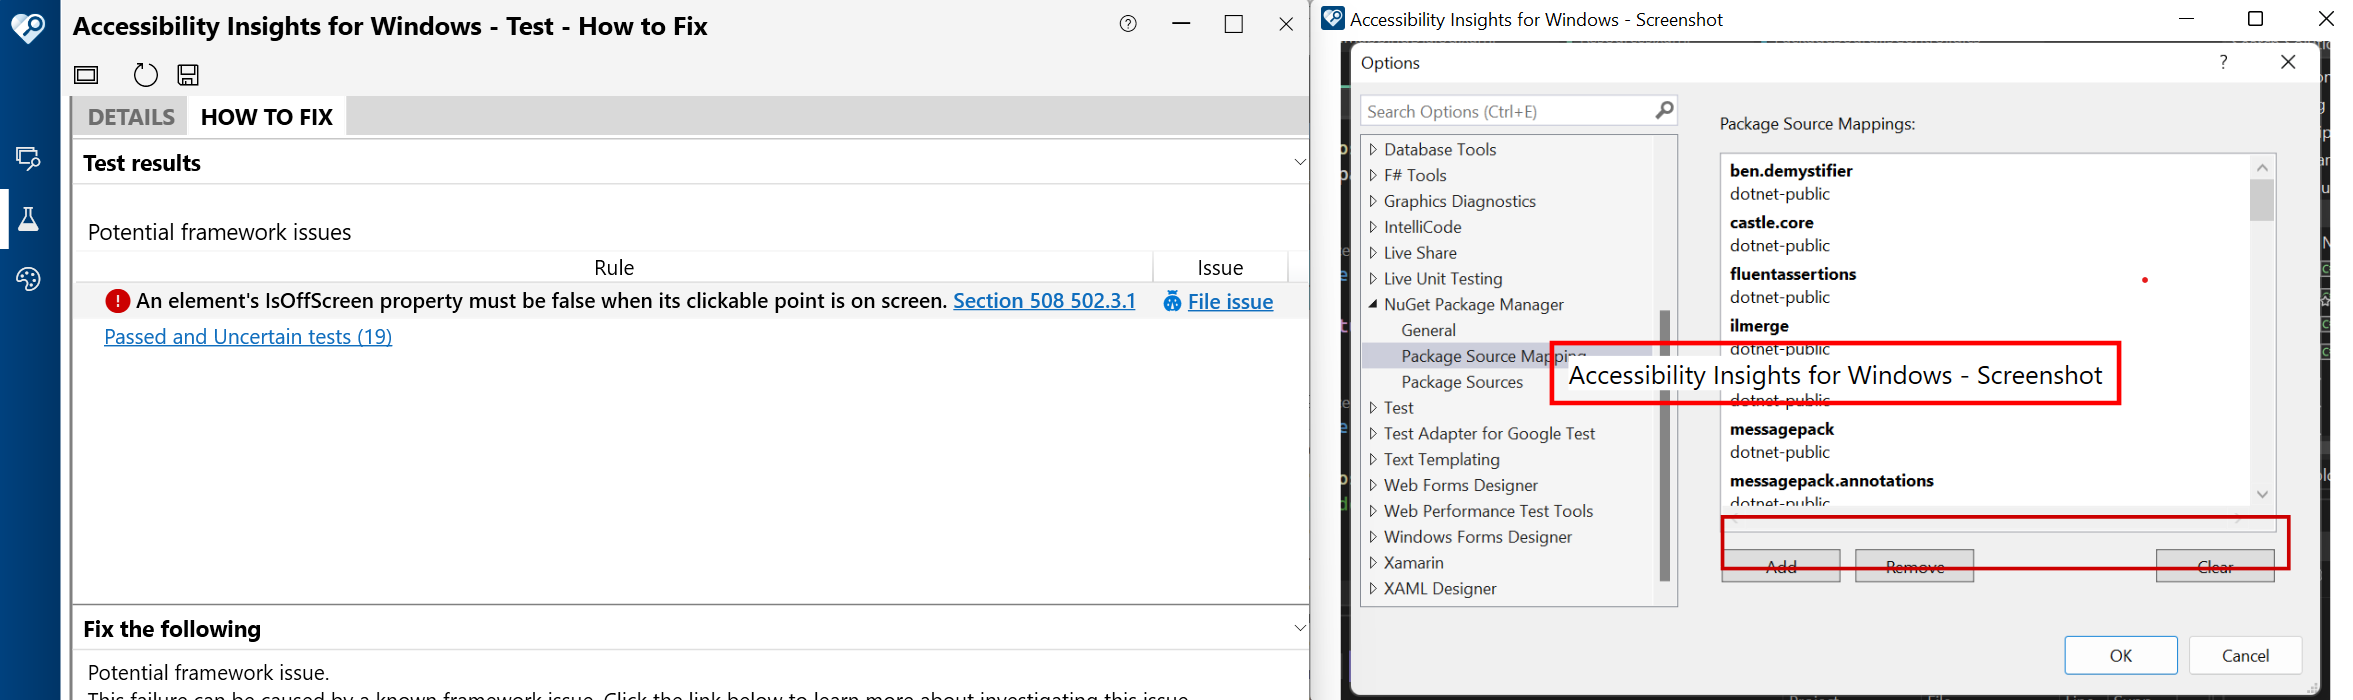Click OK in the Options dialog
This screenshot has width=2353, height=700.
coord(2120,656)
